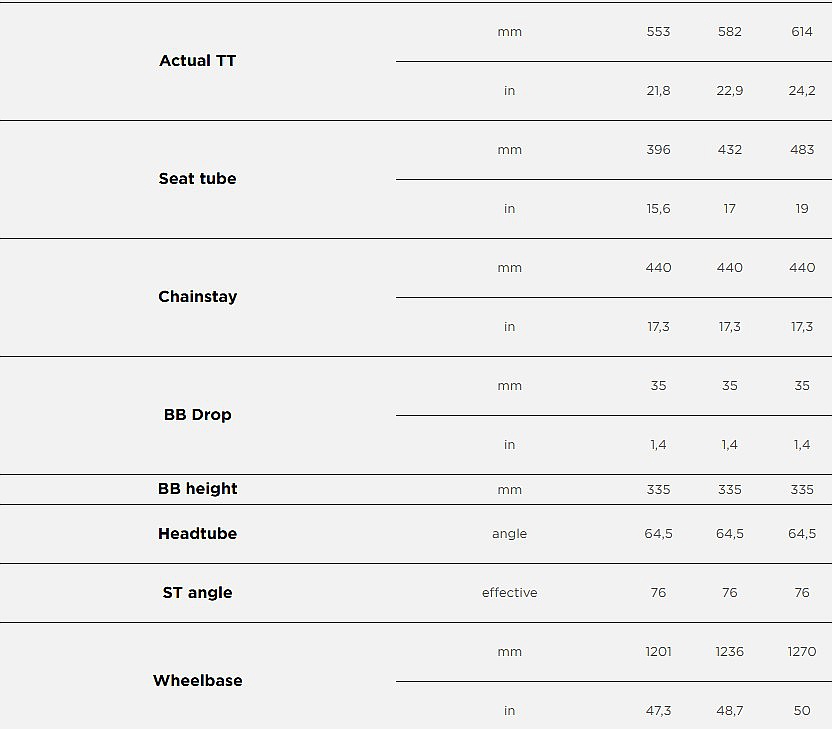Select the BB Drop row label
The height and width of the screenshot is (729, 832).
197,415
